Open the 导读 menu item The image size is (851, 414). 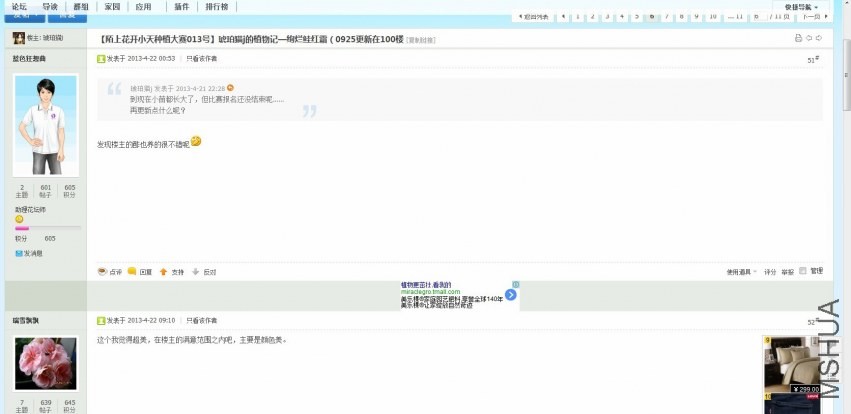point(50,7)
